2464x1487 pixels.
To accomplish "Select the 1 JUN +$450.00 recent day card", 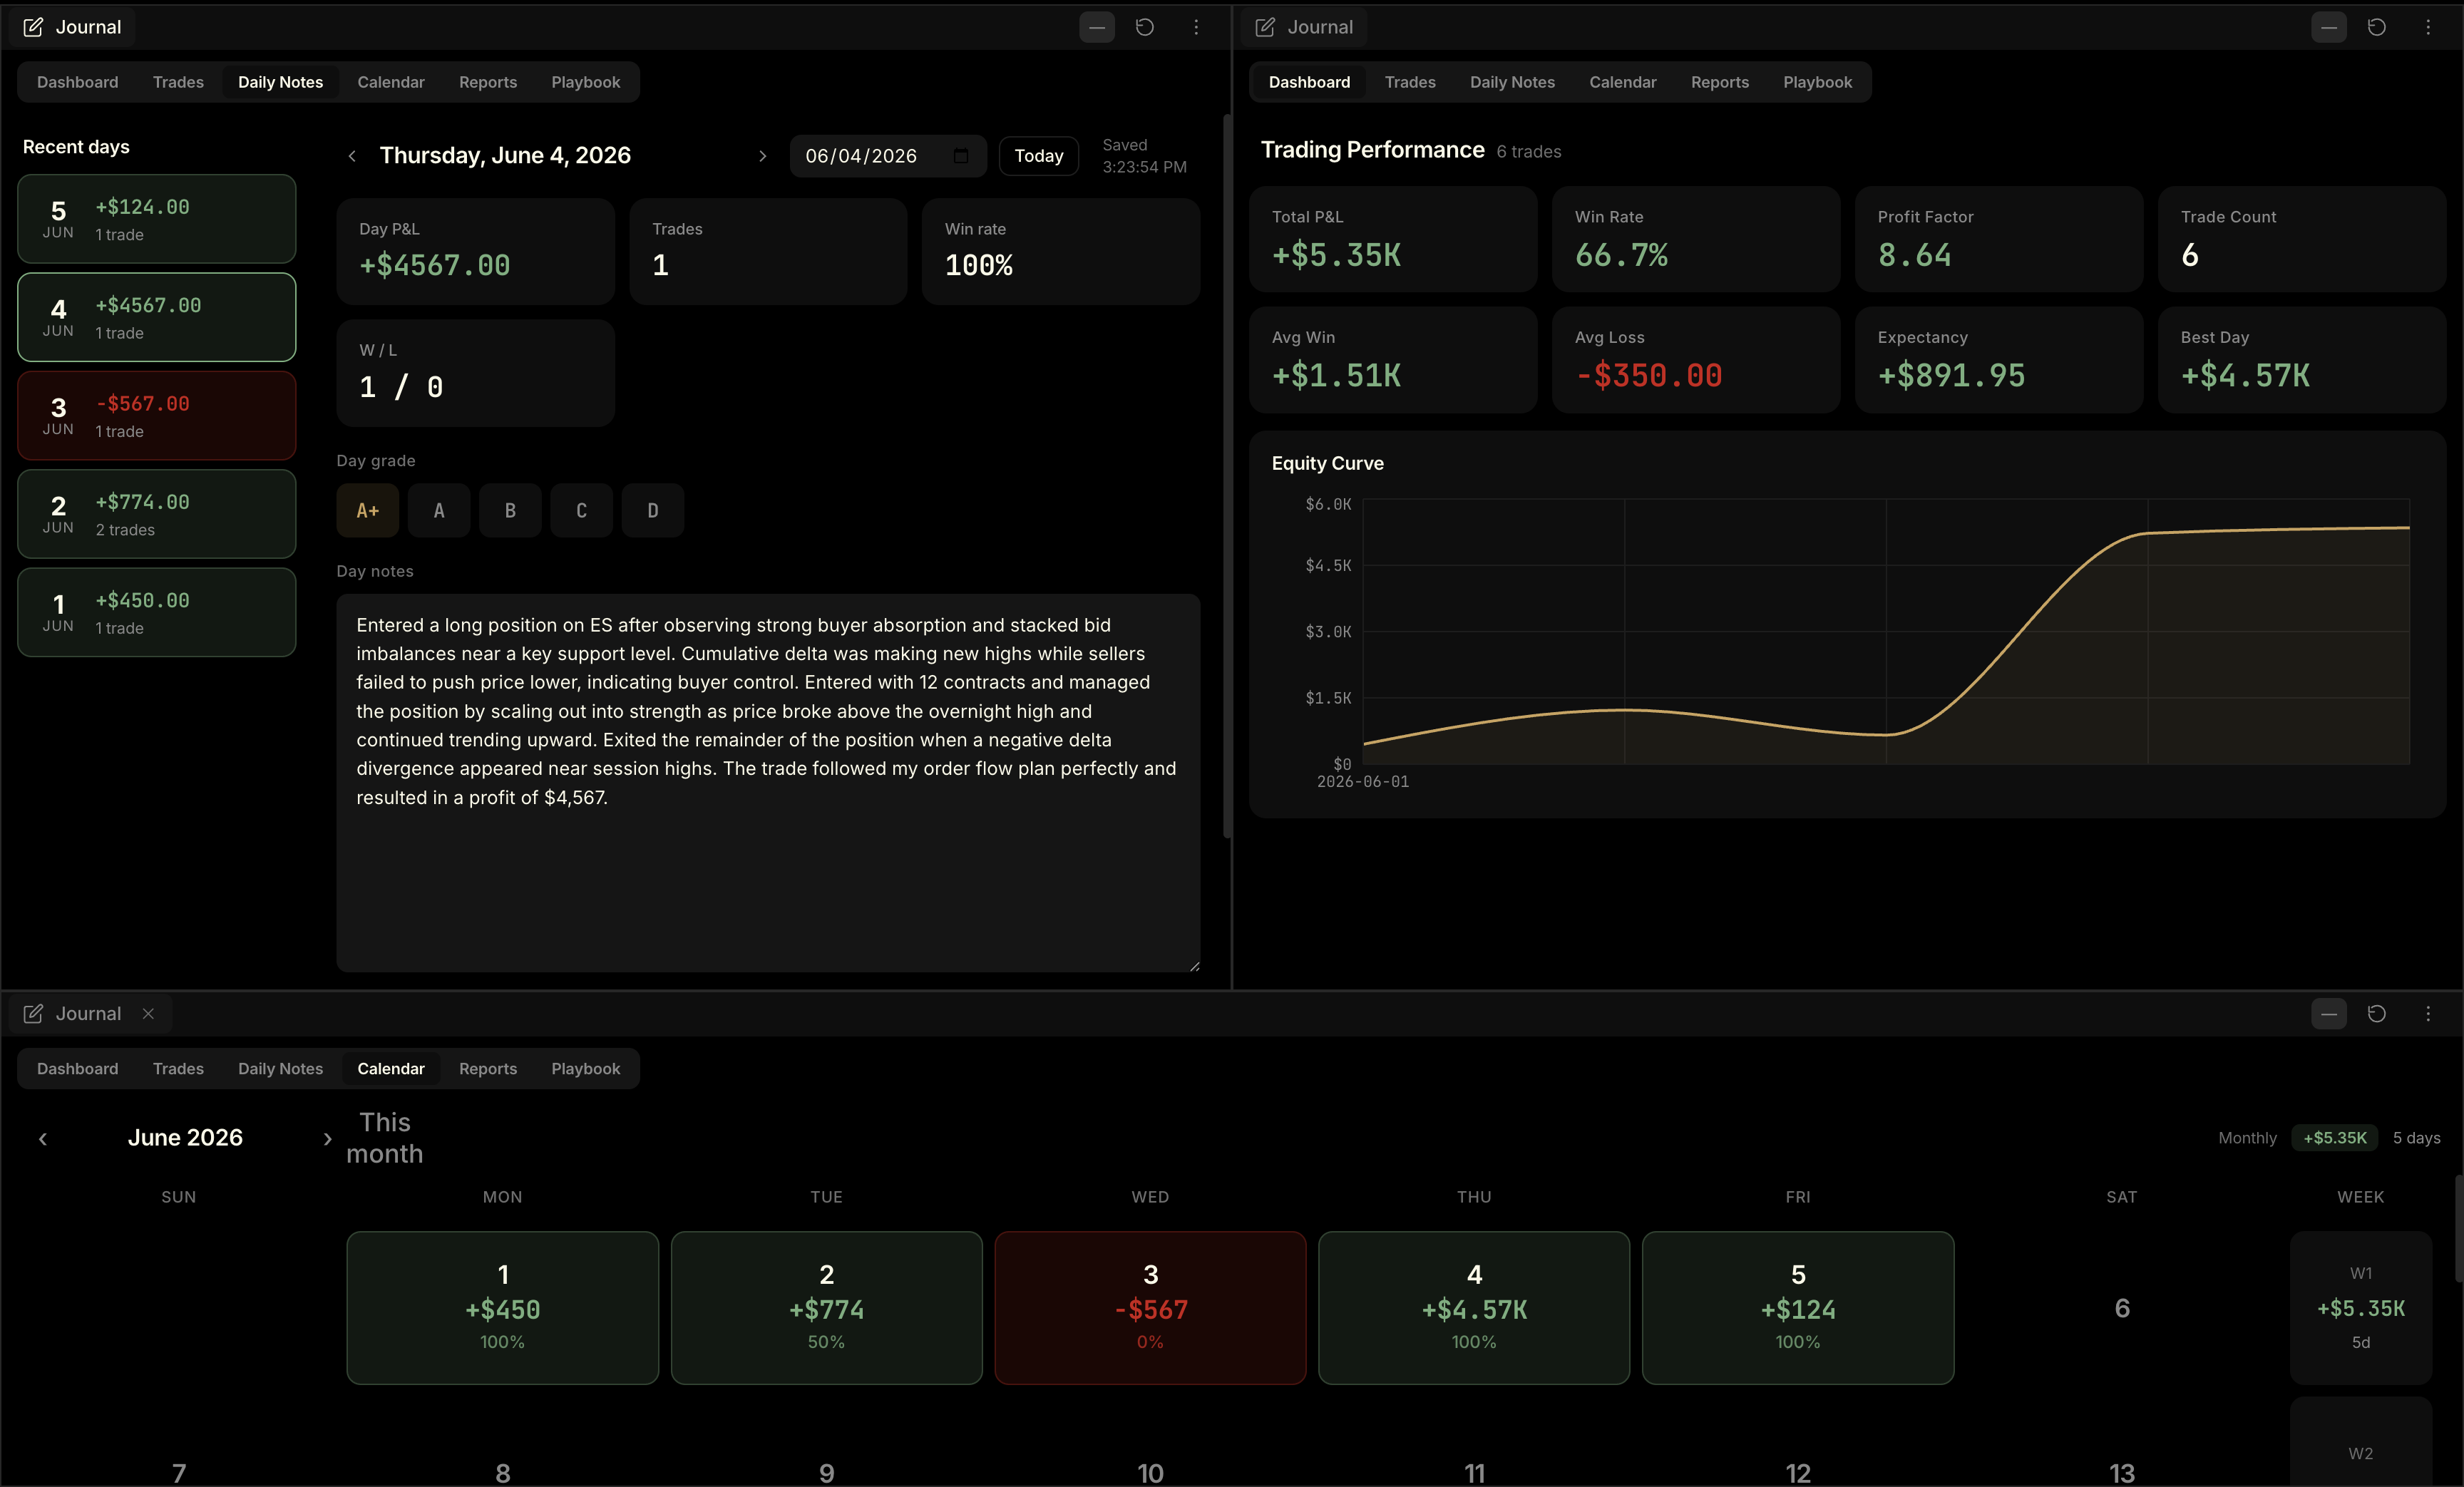I will point(157,613).
